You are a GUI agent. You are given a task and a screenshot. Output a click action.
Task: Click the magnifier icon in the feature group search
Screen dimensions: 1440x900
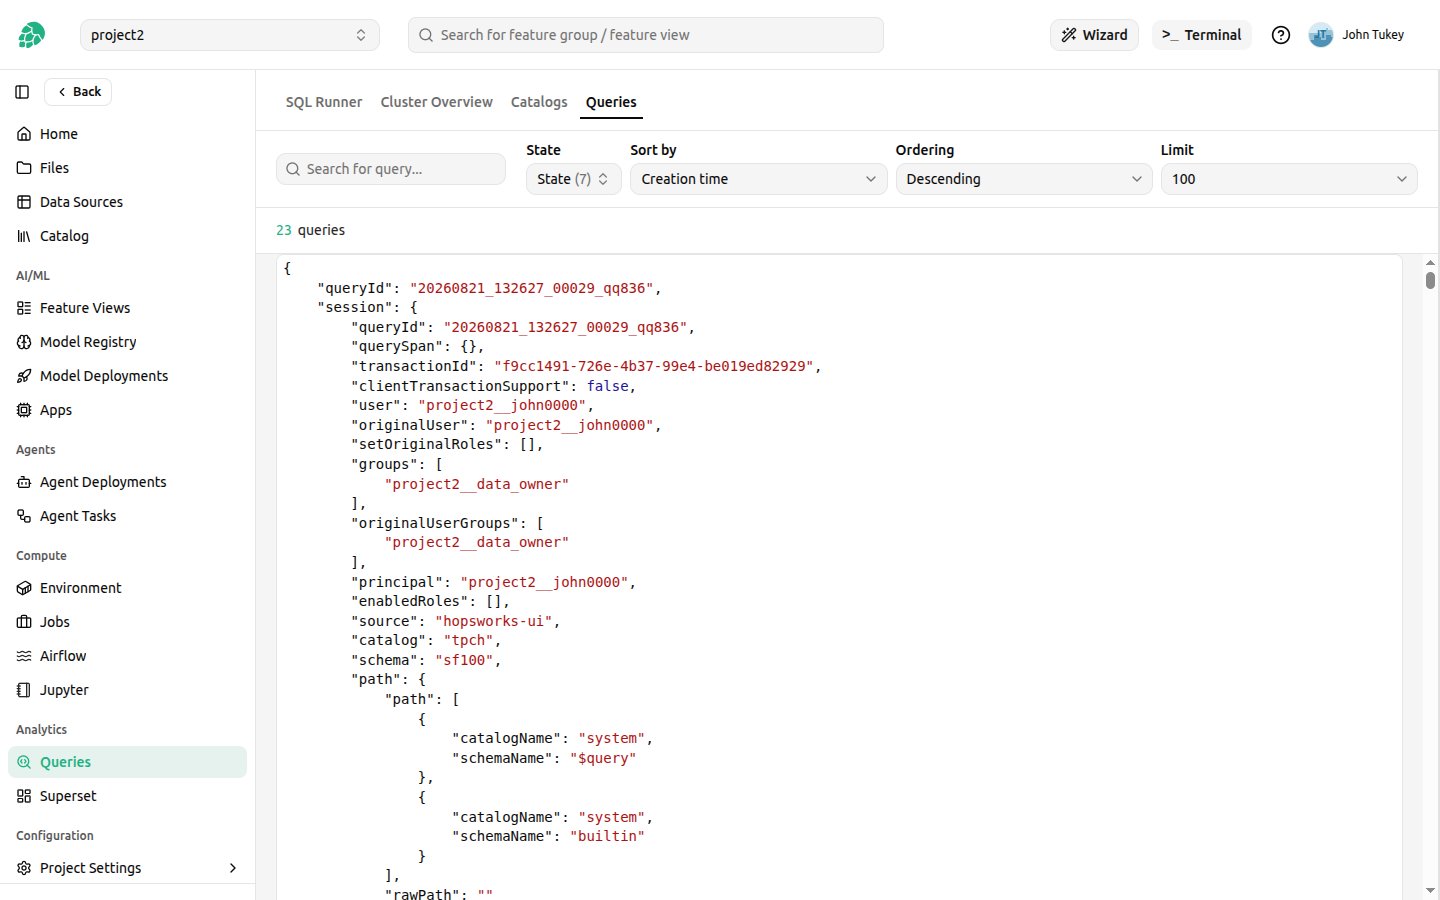pos(426,35)
